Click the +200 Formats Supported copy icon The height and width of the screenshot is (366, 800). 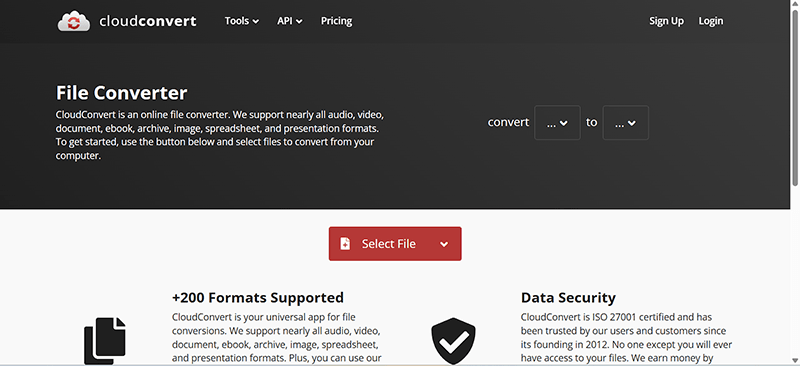click(x=105, y=341)
